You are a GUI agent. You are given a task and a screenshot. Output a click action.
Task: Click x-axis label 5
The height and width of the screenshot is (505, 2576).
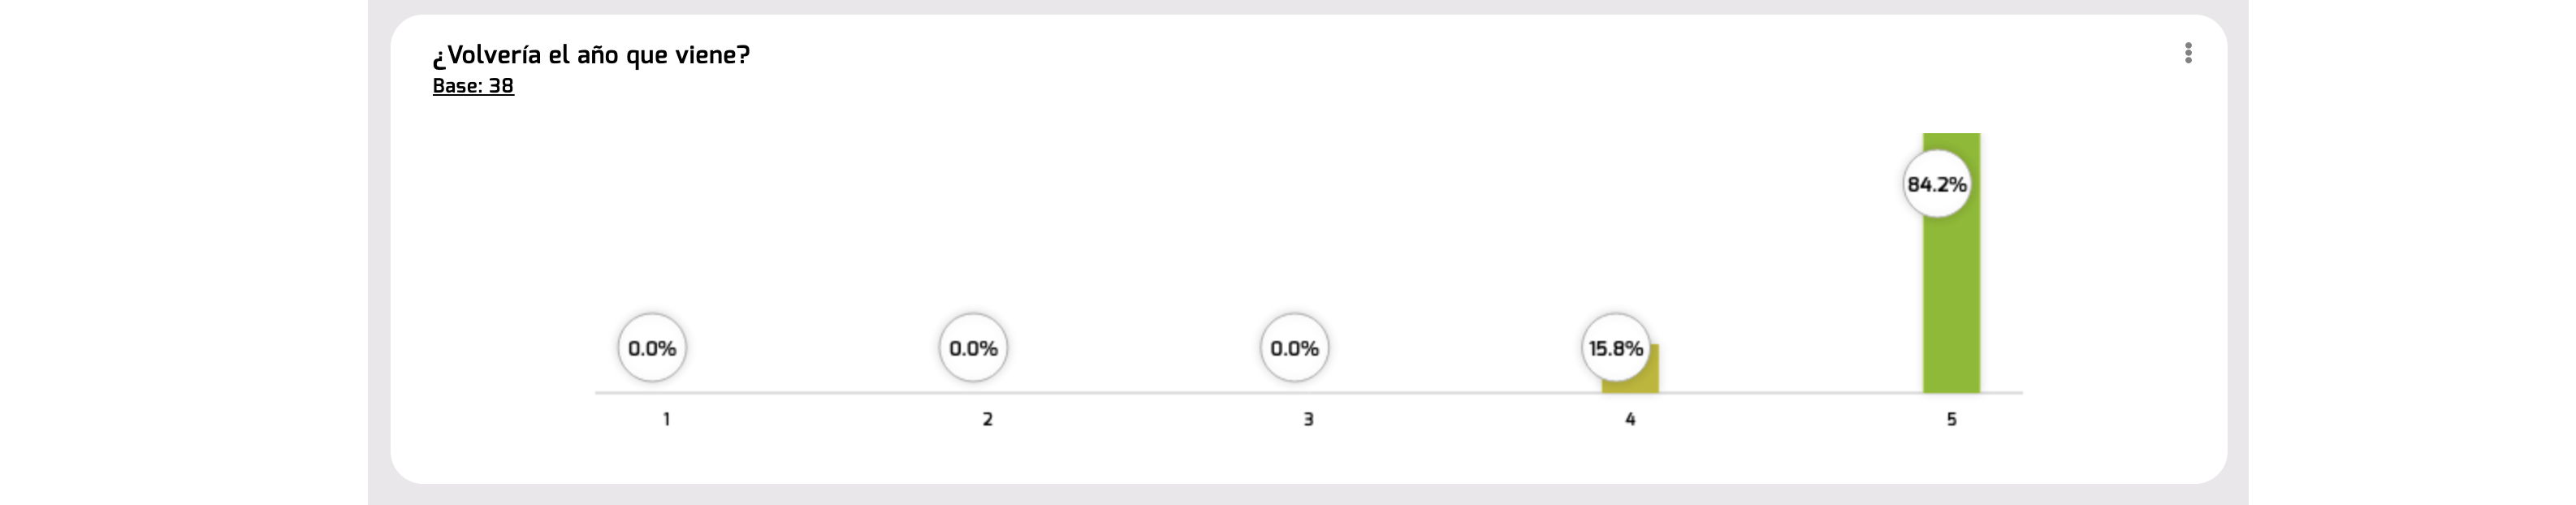[1951, 419]
